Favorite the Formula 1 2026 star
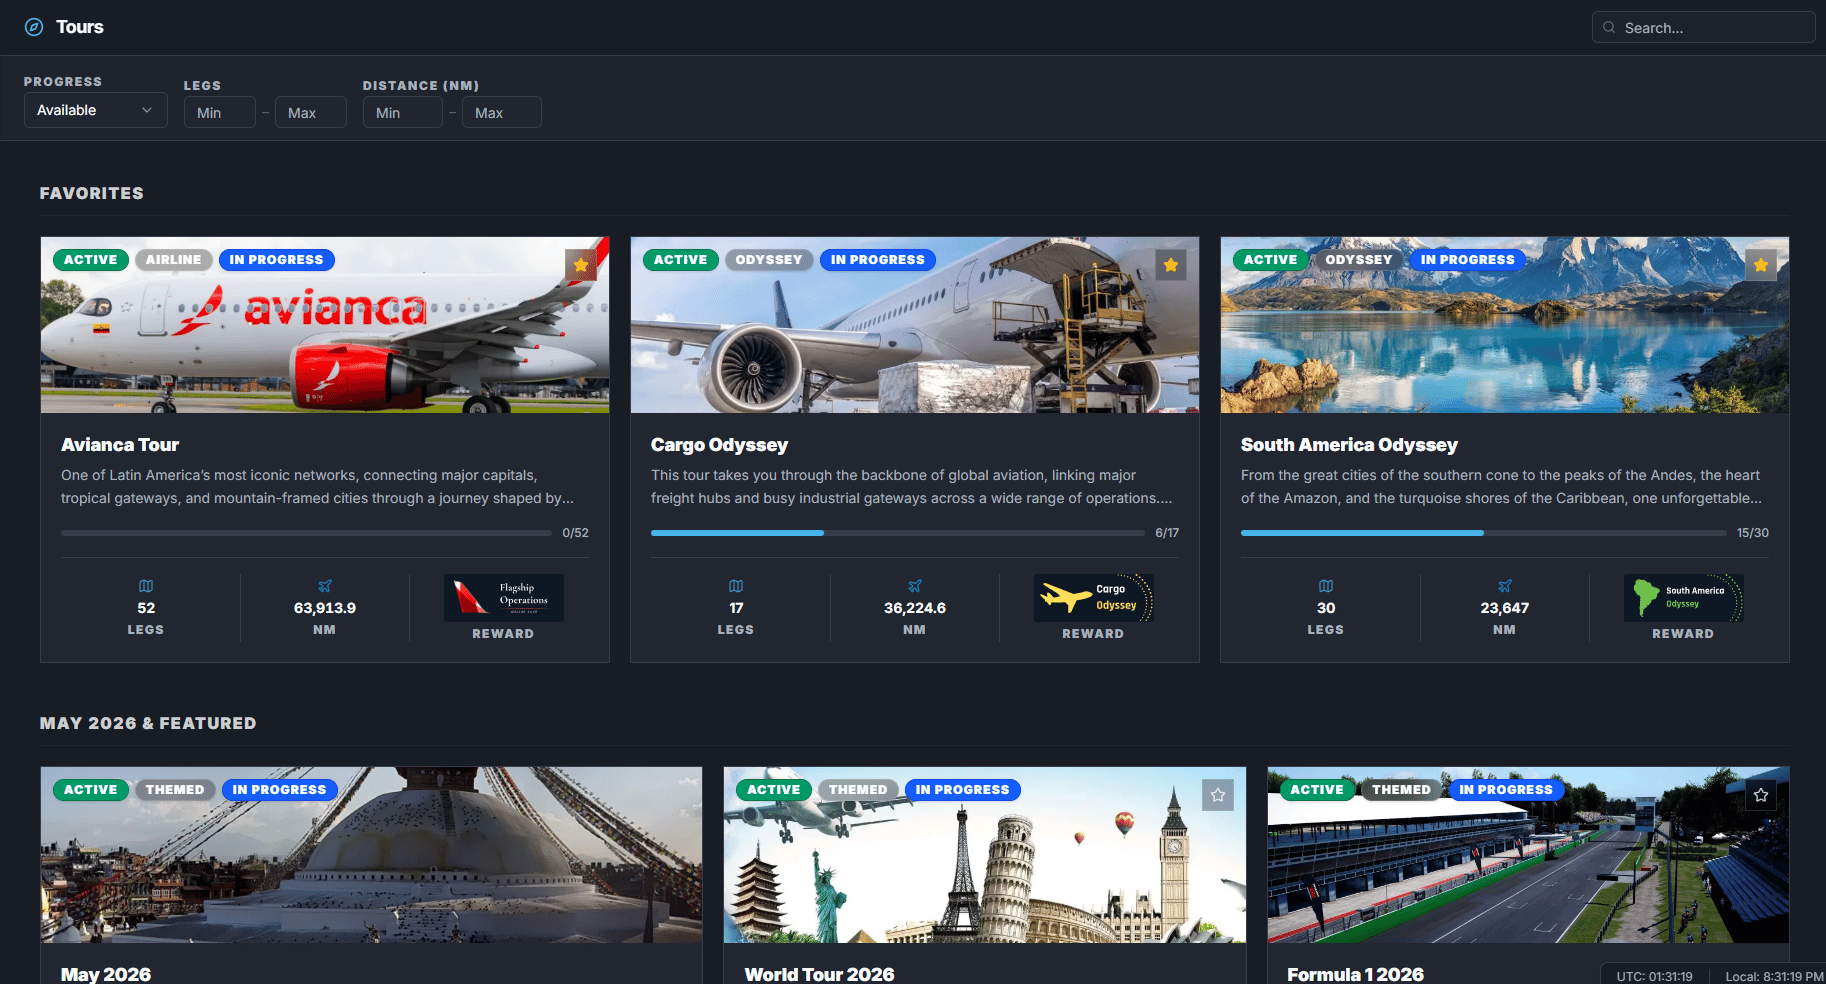 [1761, 795]
